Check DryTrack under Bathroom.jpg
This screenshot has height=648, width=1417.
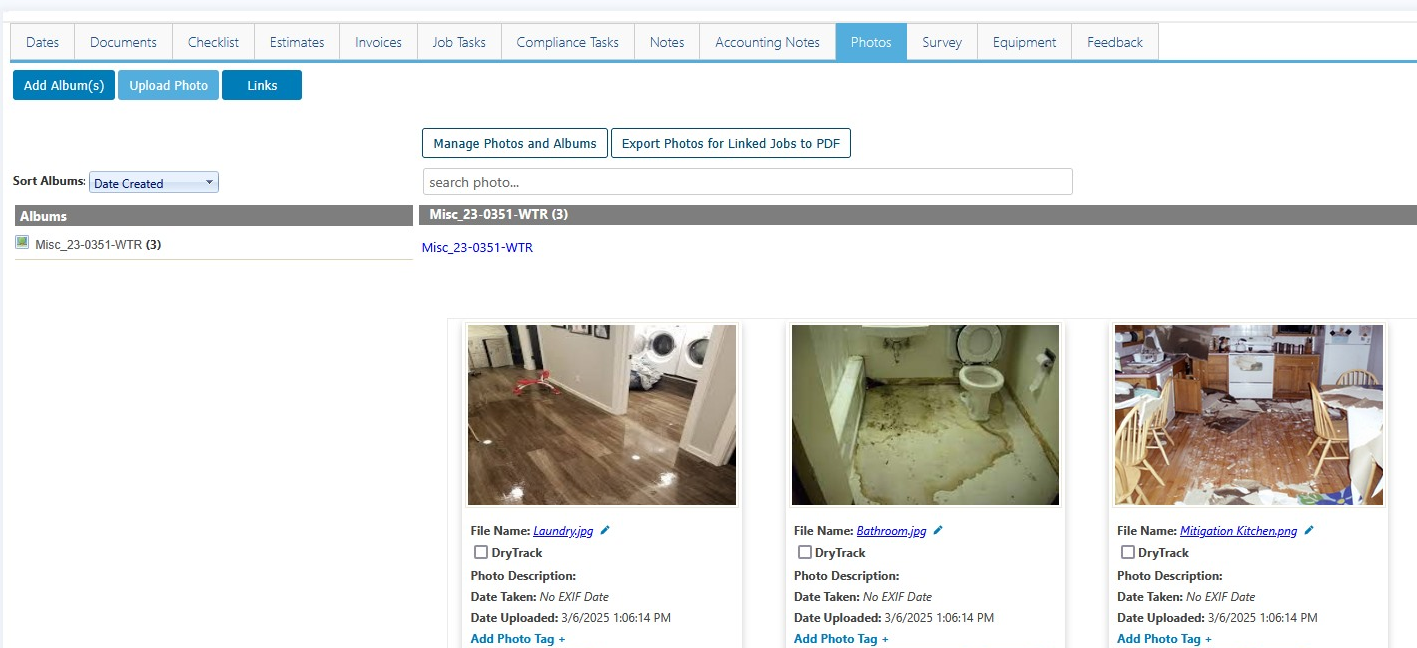click(x=805, y=552)
